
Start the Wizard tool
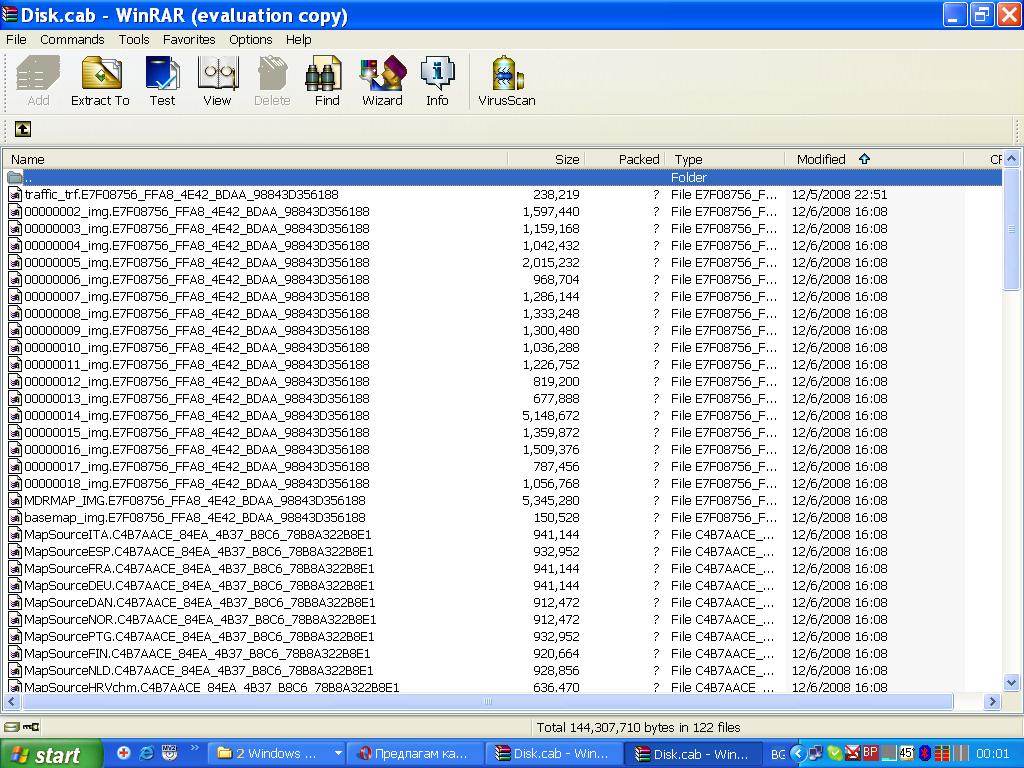point(382,81)
